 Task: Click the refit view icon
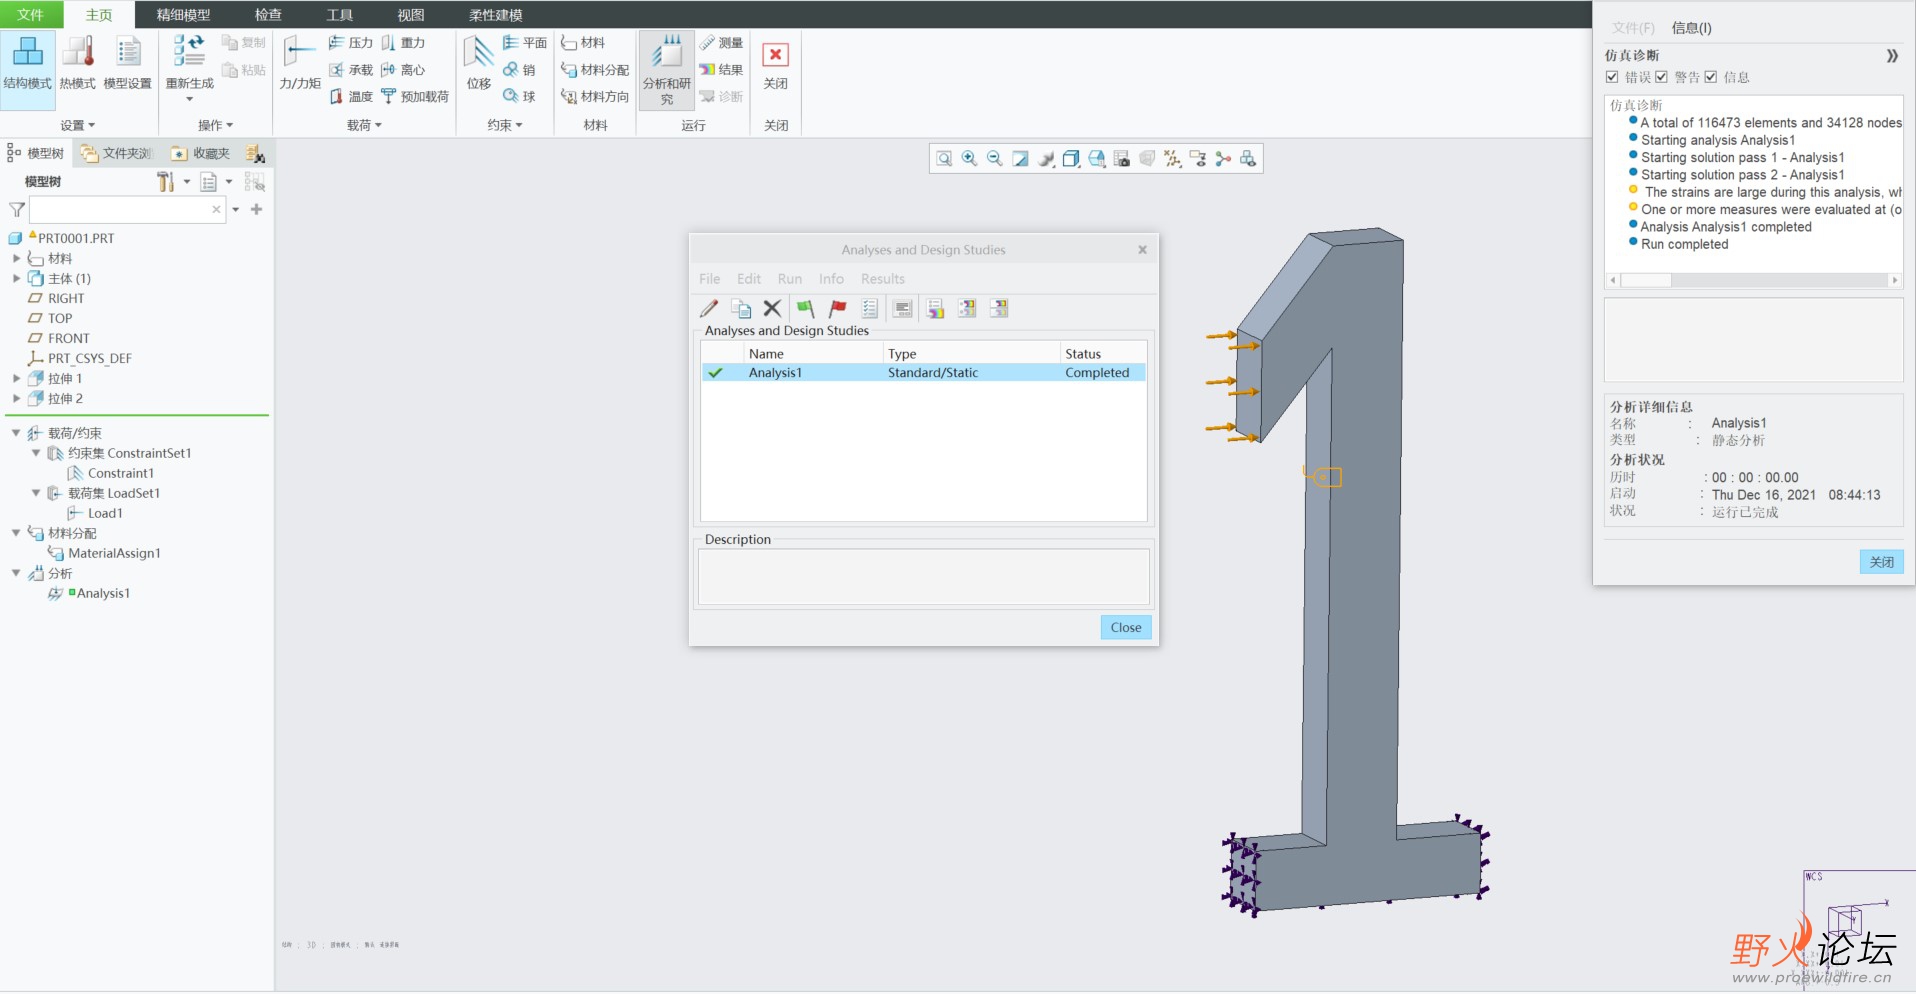click(944, 158)
